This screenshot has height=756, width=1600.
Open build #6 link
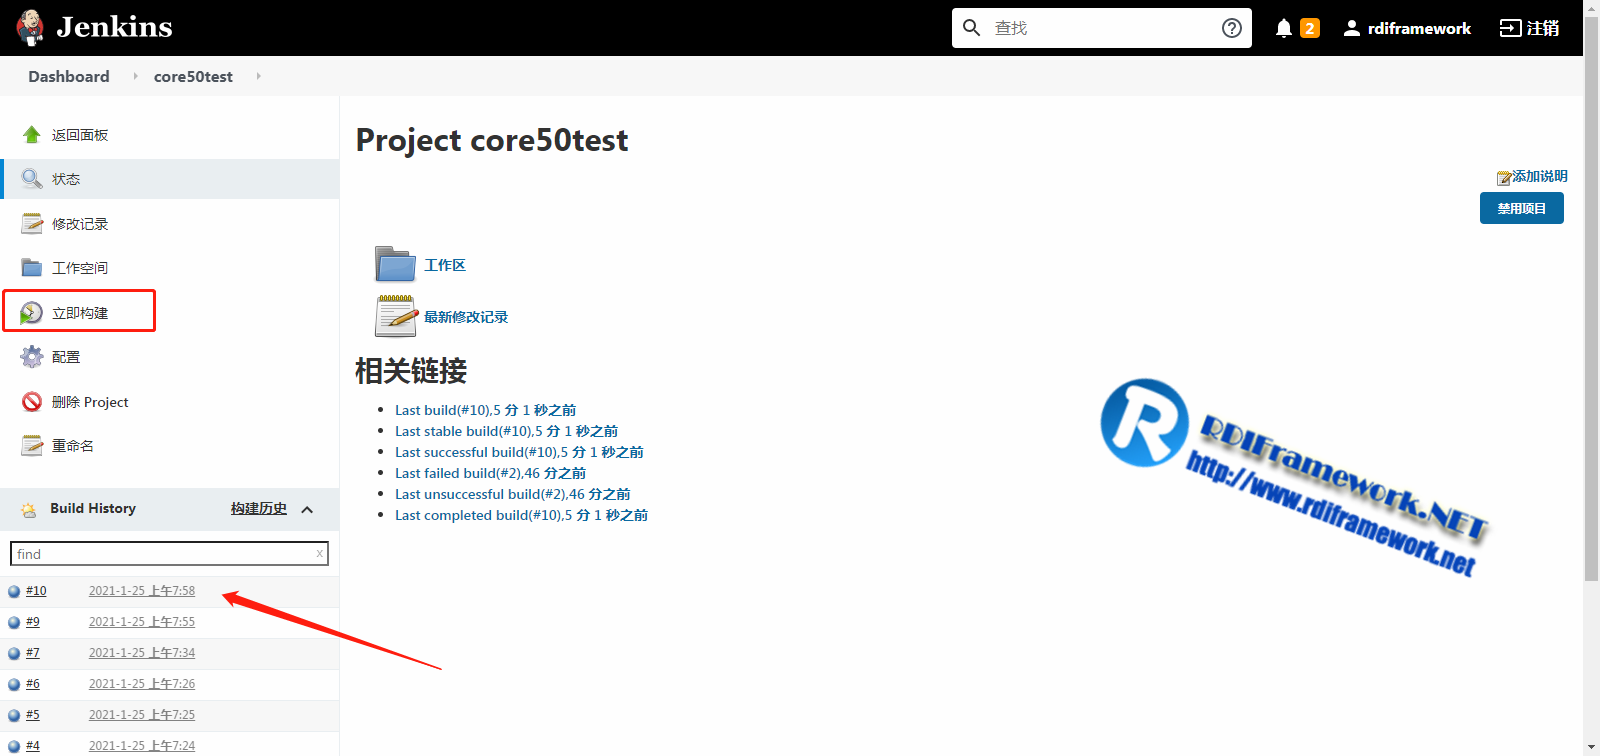click(x=33, y=684)
